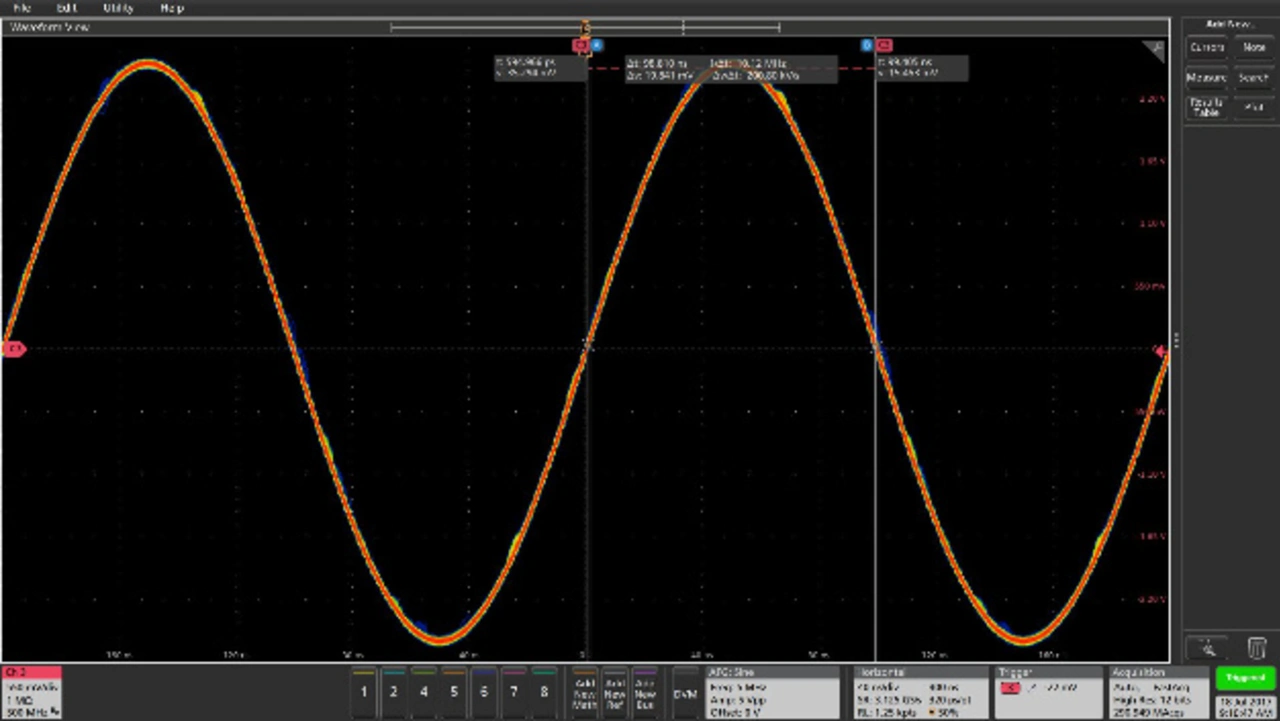Click the Waveform View title

(48, 27)
